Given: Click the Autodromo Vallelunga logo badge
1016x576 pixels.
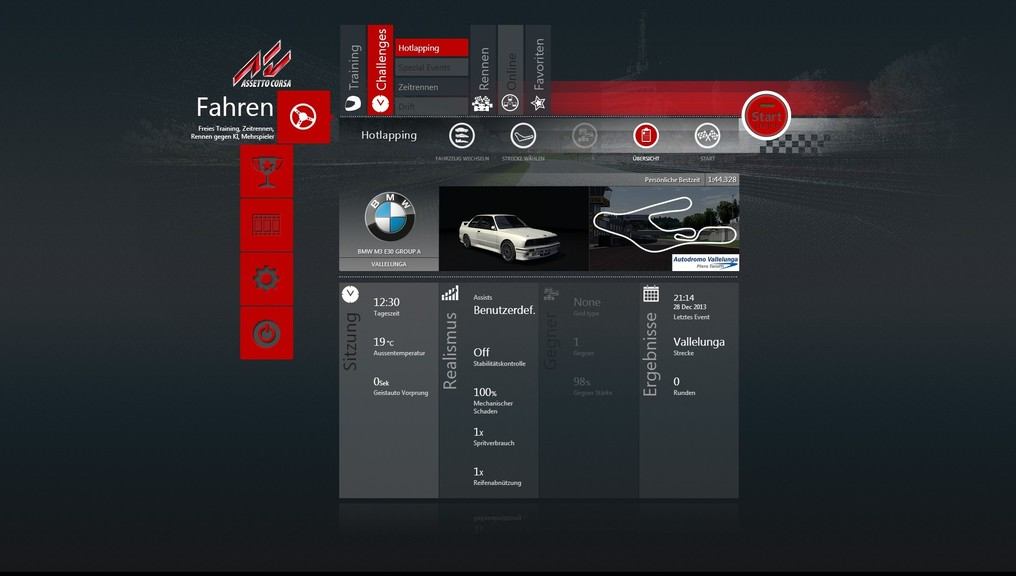Looking at the screenshot, I should click(x=705, y=262).
